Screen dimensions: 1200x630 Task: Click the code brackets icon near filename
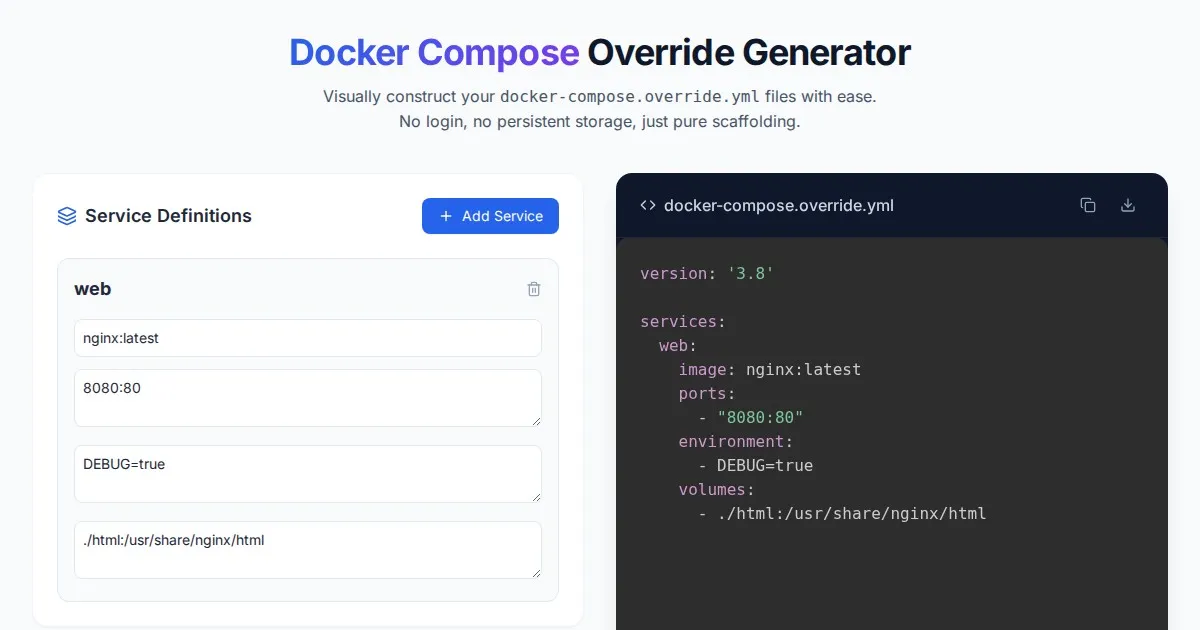pos(648,205)
